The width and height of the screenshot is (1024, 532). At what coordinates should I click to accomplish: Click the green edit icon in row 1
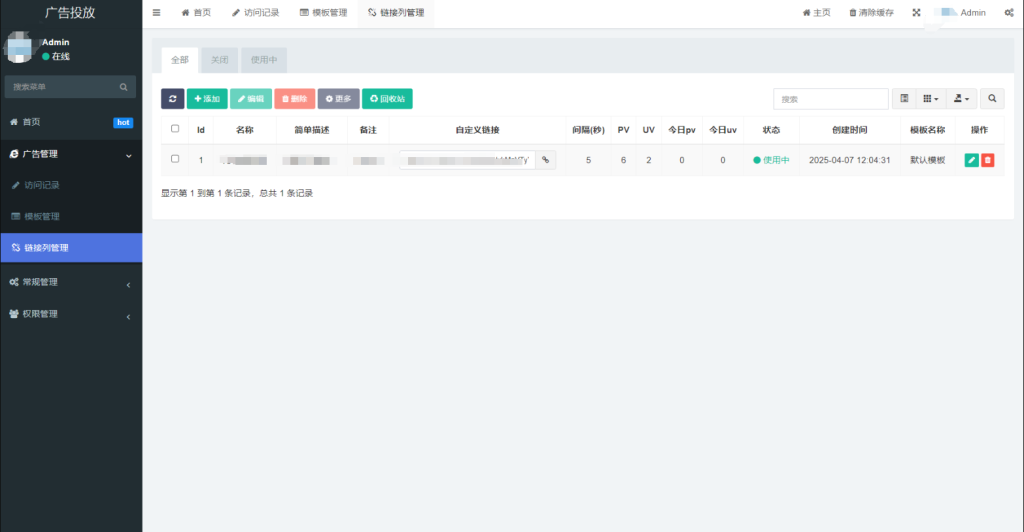971,160
